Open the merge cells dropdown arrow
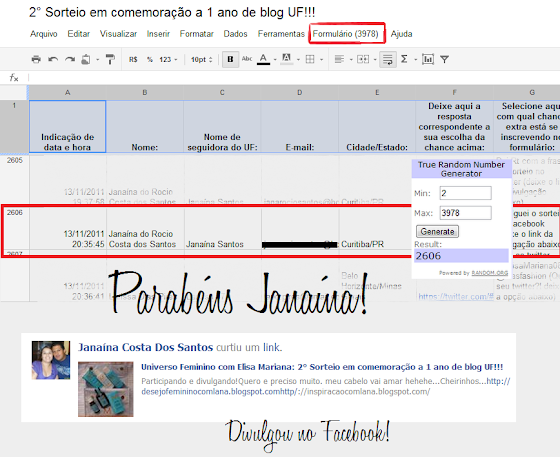This screenshot has width=560, height=457. point(375,60)
